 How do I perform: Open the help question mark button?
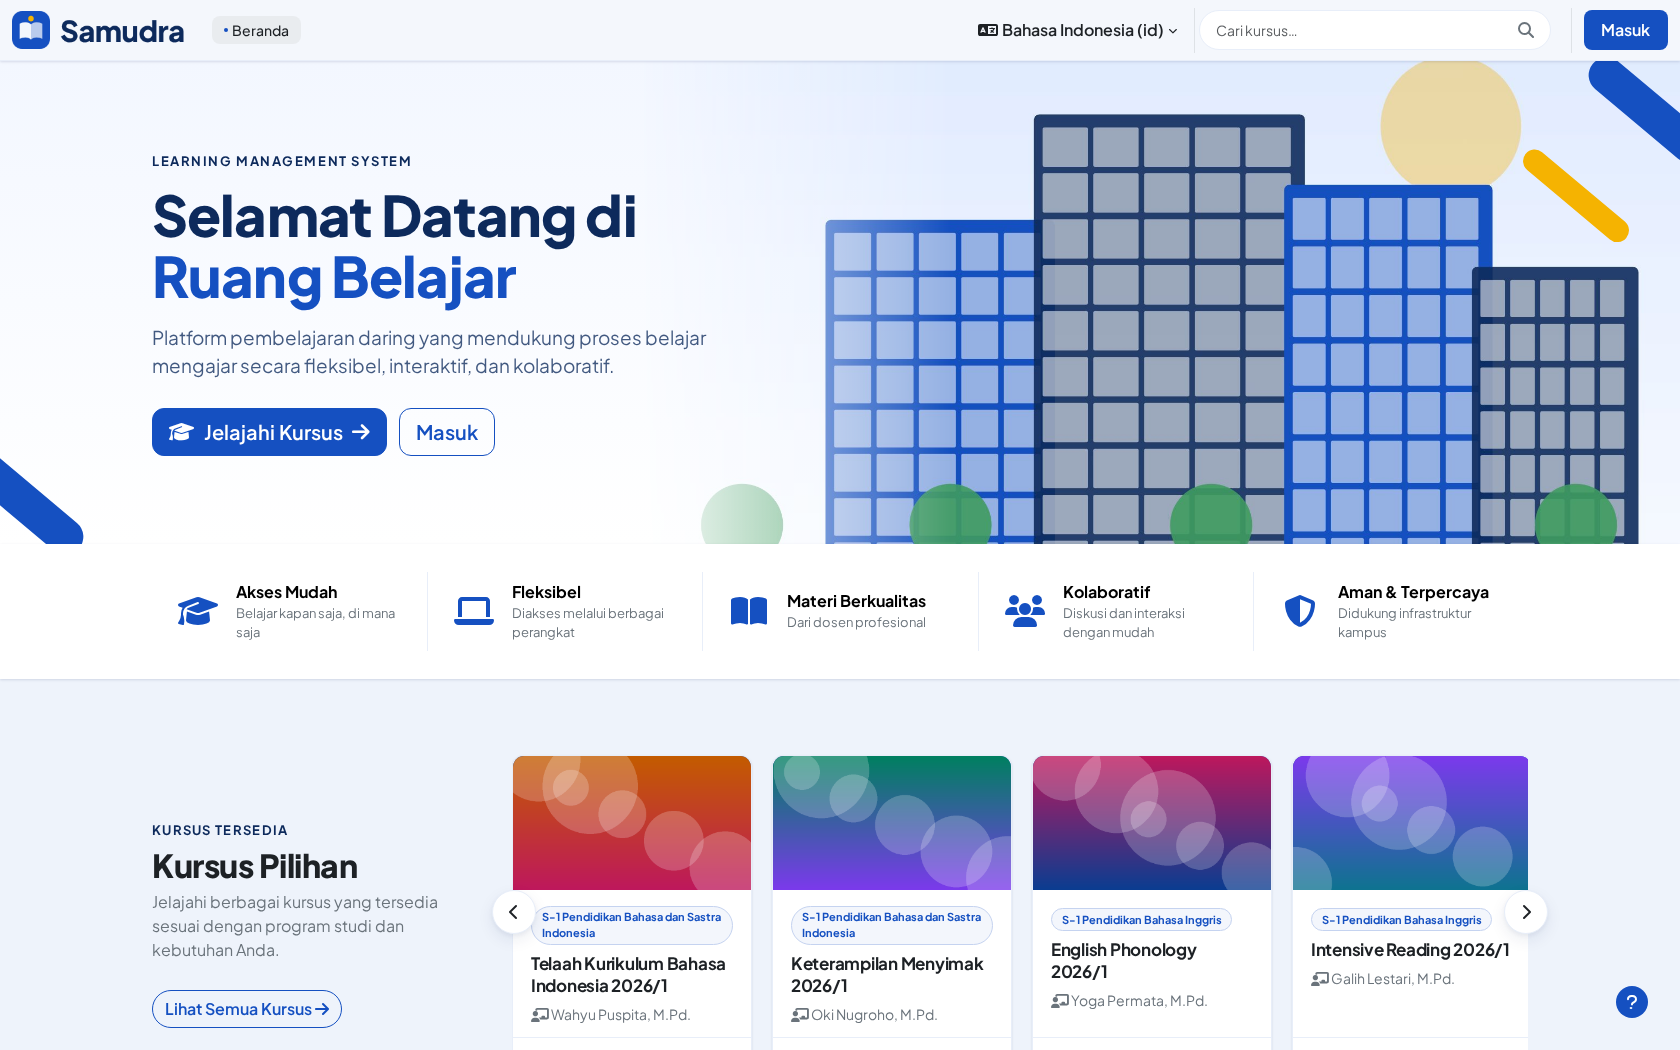pos(1632,1002)
